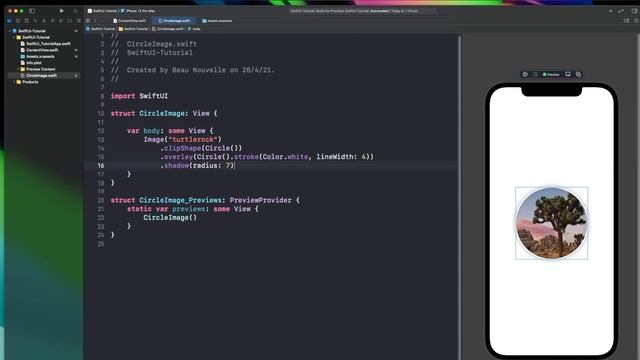Click the SwiftUI-Tutorial folder breadcrumb in the jump bar
640x360 pixels.
coord(133,29)
